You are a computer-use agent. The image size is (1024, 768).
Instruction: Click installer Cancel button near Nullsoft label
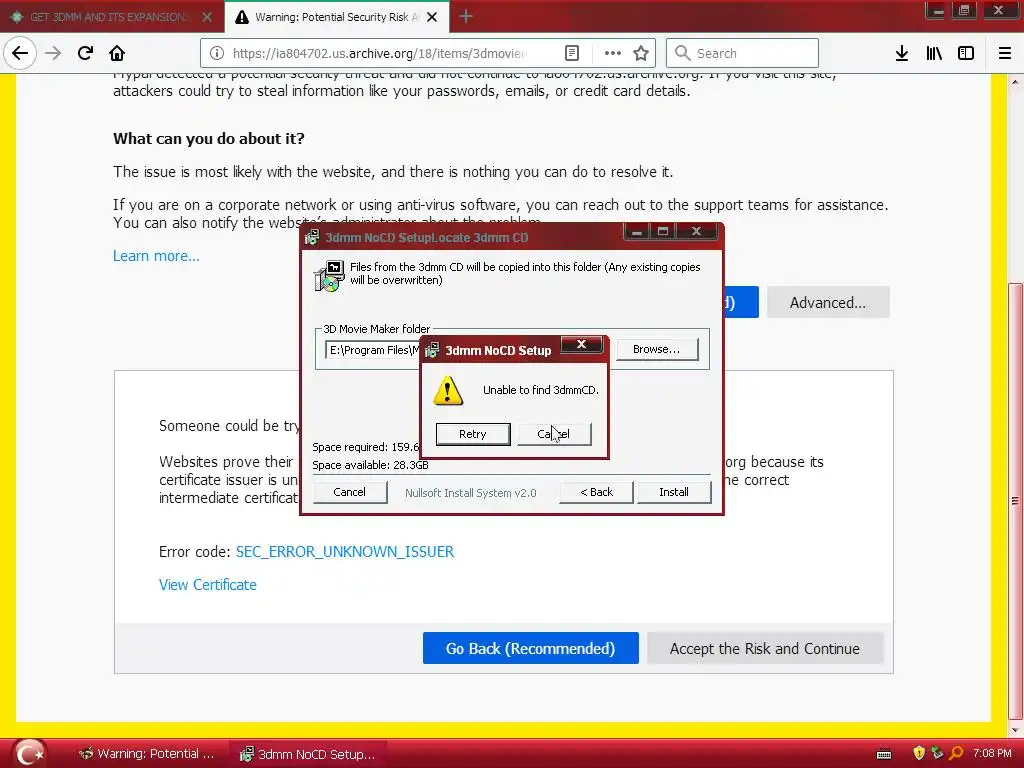click(x=349, y=492)
